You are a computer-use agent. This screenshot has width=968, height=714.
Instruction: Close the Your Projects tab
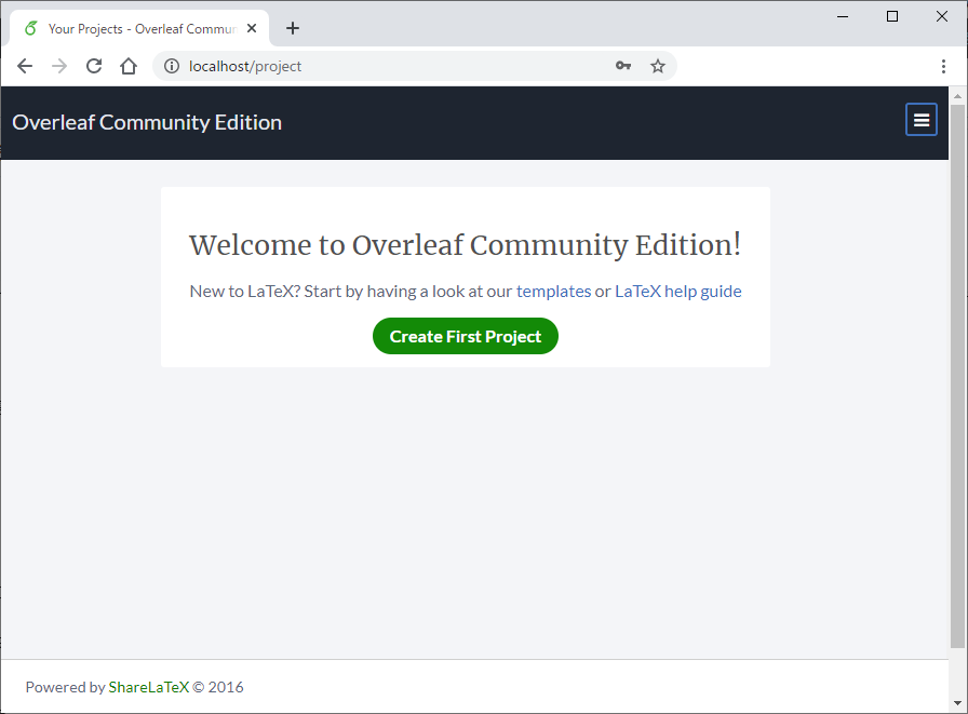252,28
